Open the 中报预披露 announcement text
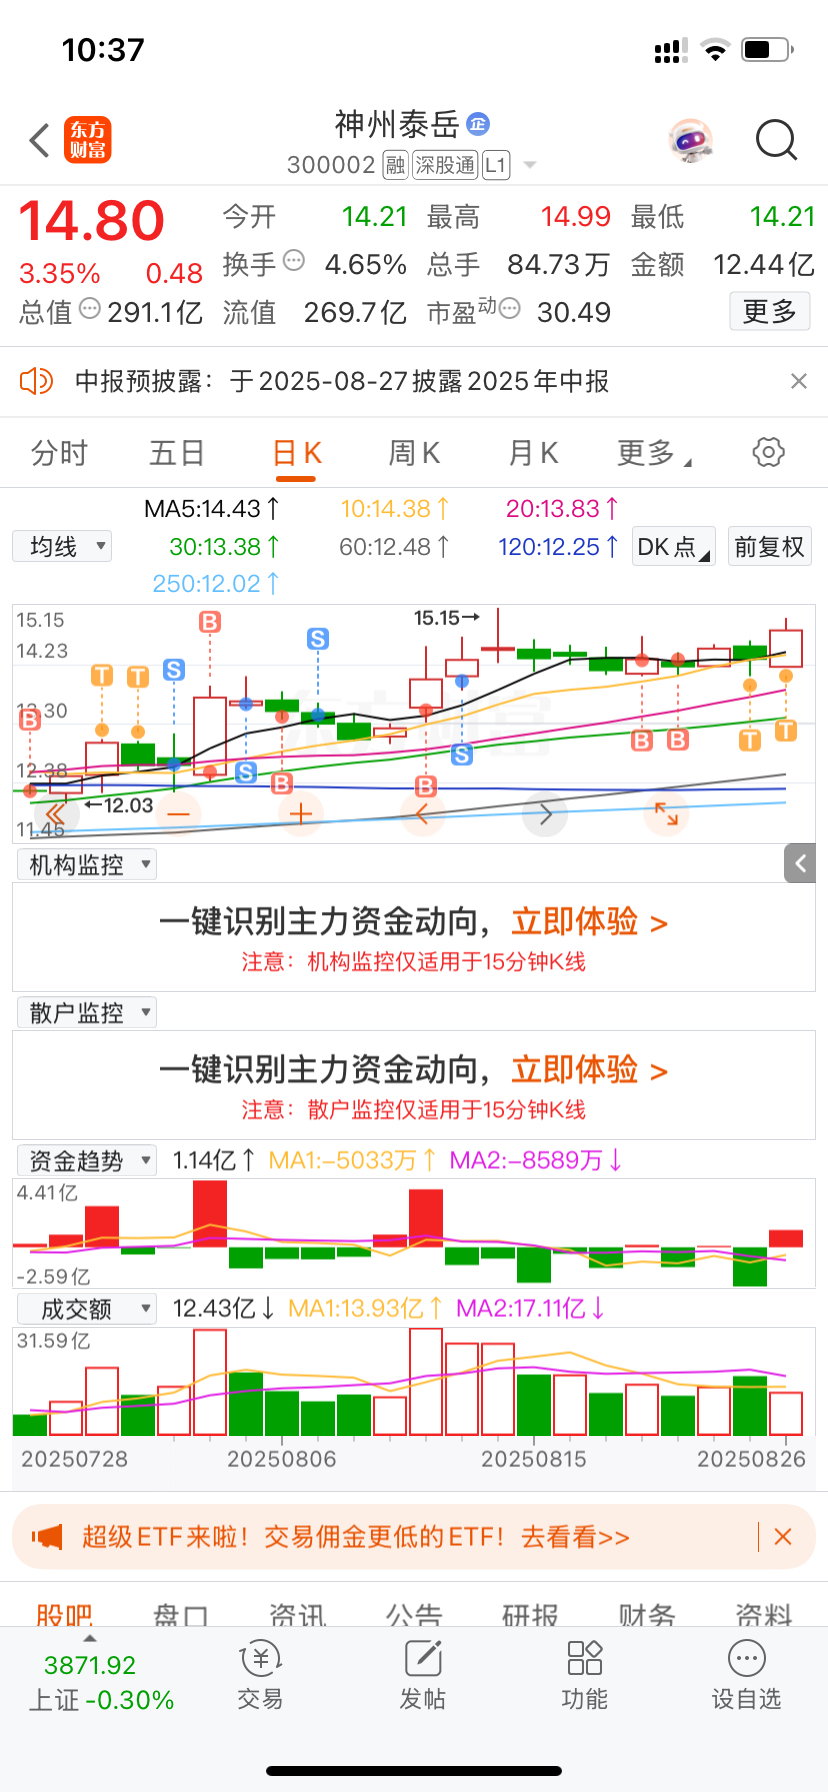828x1792 pixels. pyautogui.click(x=342, y=381)
